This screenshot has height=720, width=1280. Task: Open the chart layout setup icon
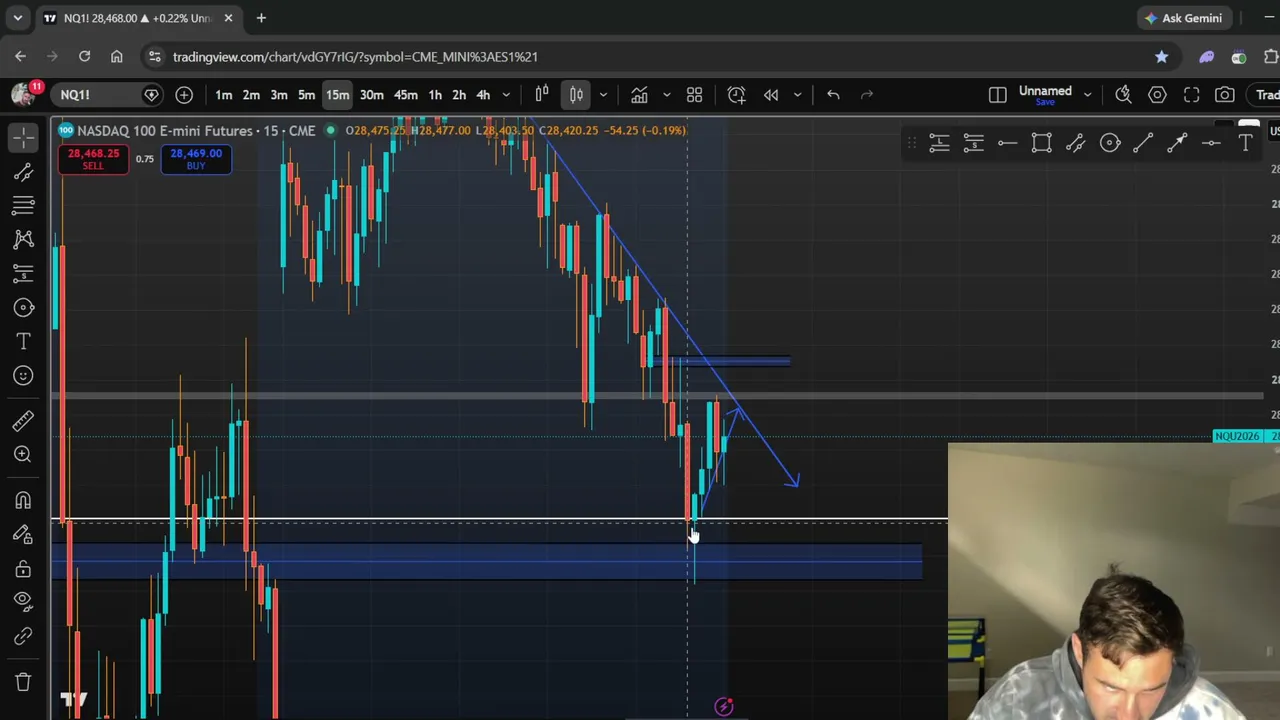tap(998, 95)
